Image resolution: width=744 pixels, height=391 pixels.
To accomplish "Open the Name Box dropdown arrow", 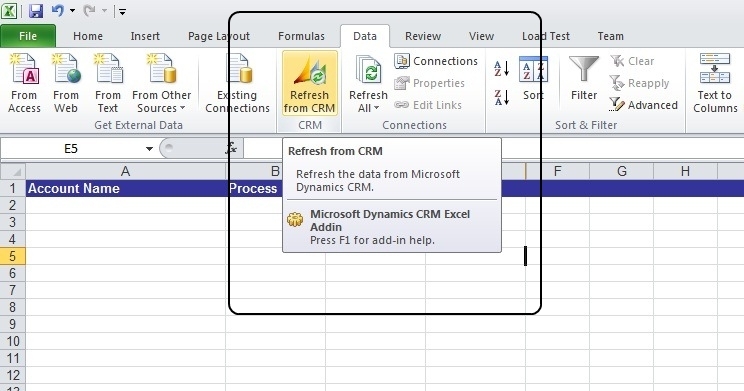I will click(149, 149).
